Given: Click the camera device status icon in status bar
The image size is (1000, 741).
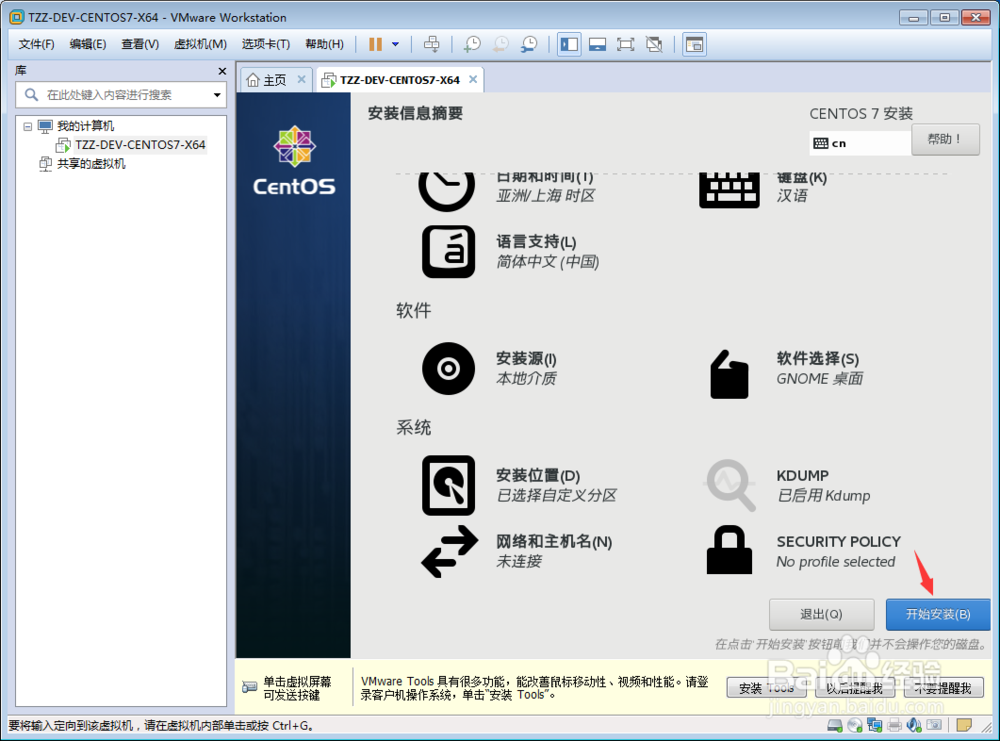Looking at the screenshot, I should (934, 725).
